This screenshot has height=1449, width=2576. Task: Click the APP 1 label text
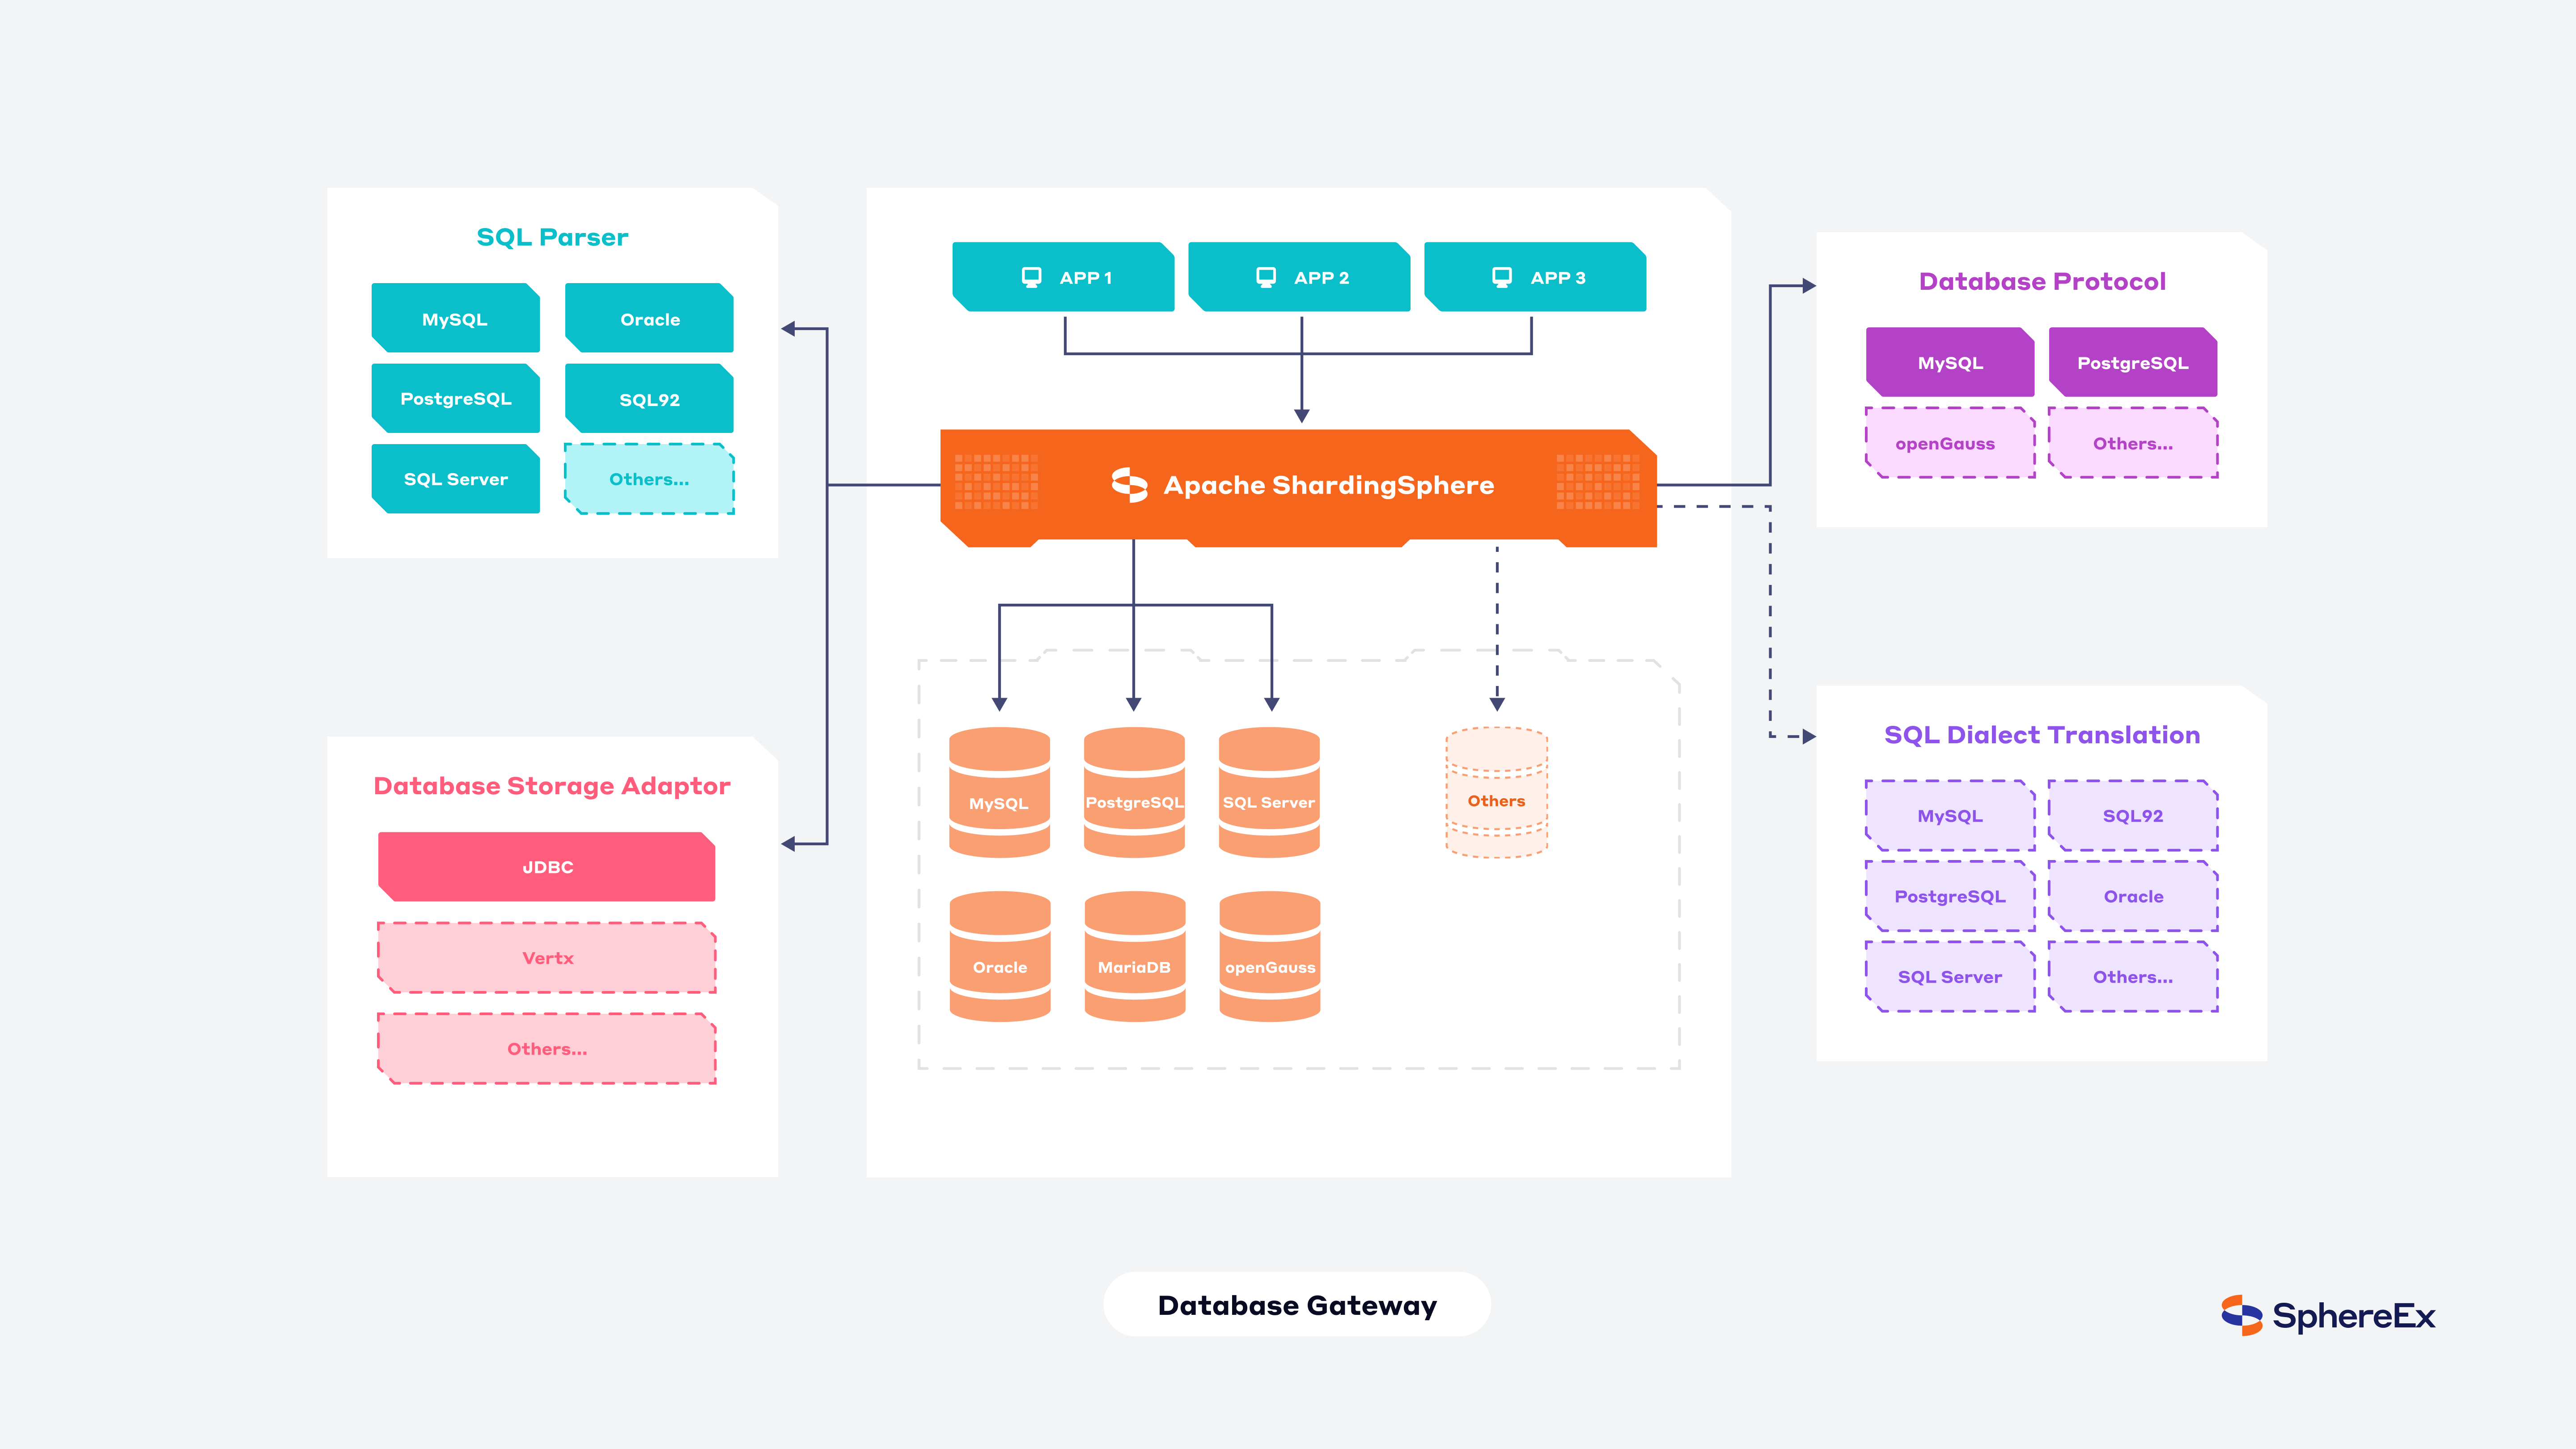coord(1086,278)
